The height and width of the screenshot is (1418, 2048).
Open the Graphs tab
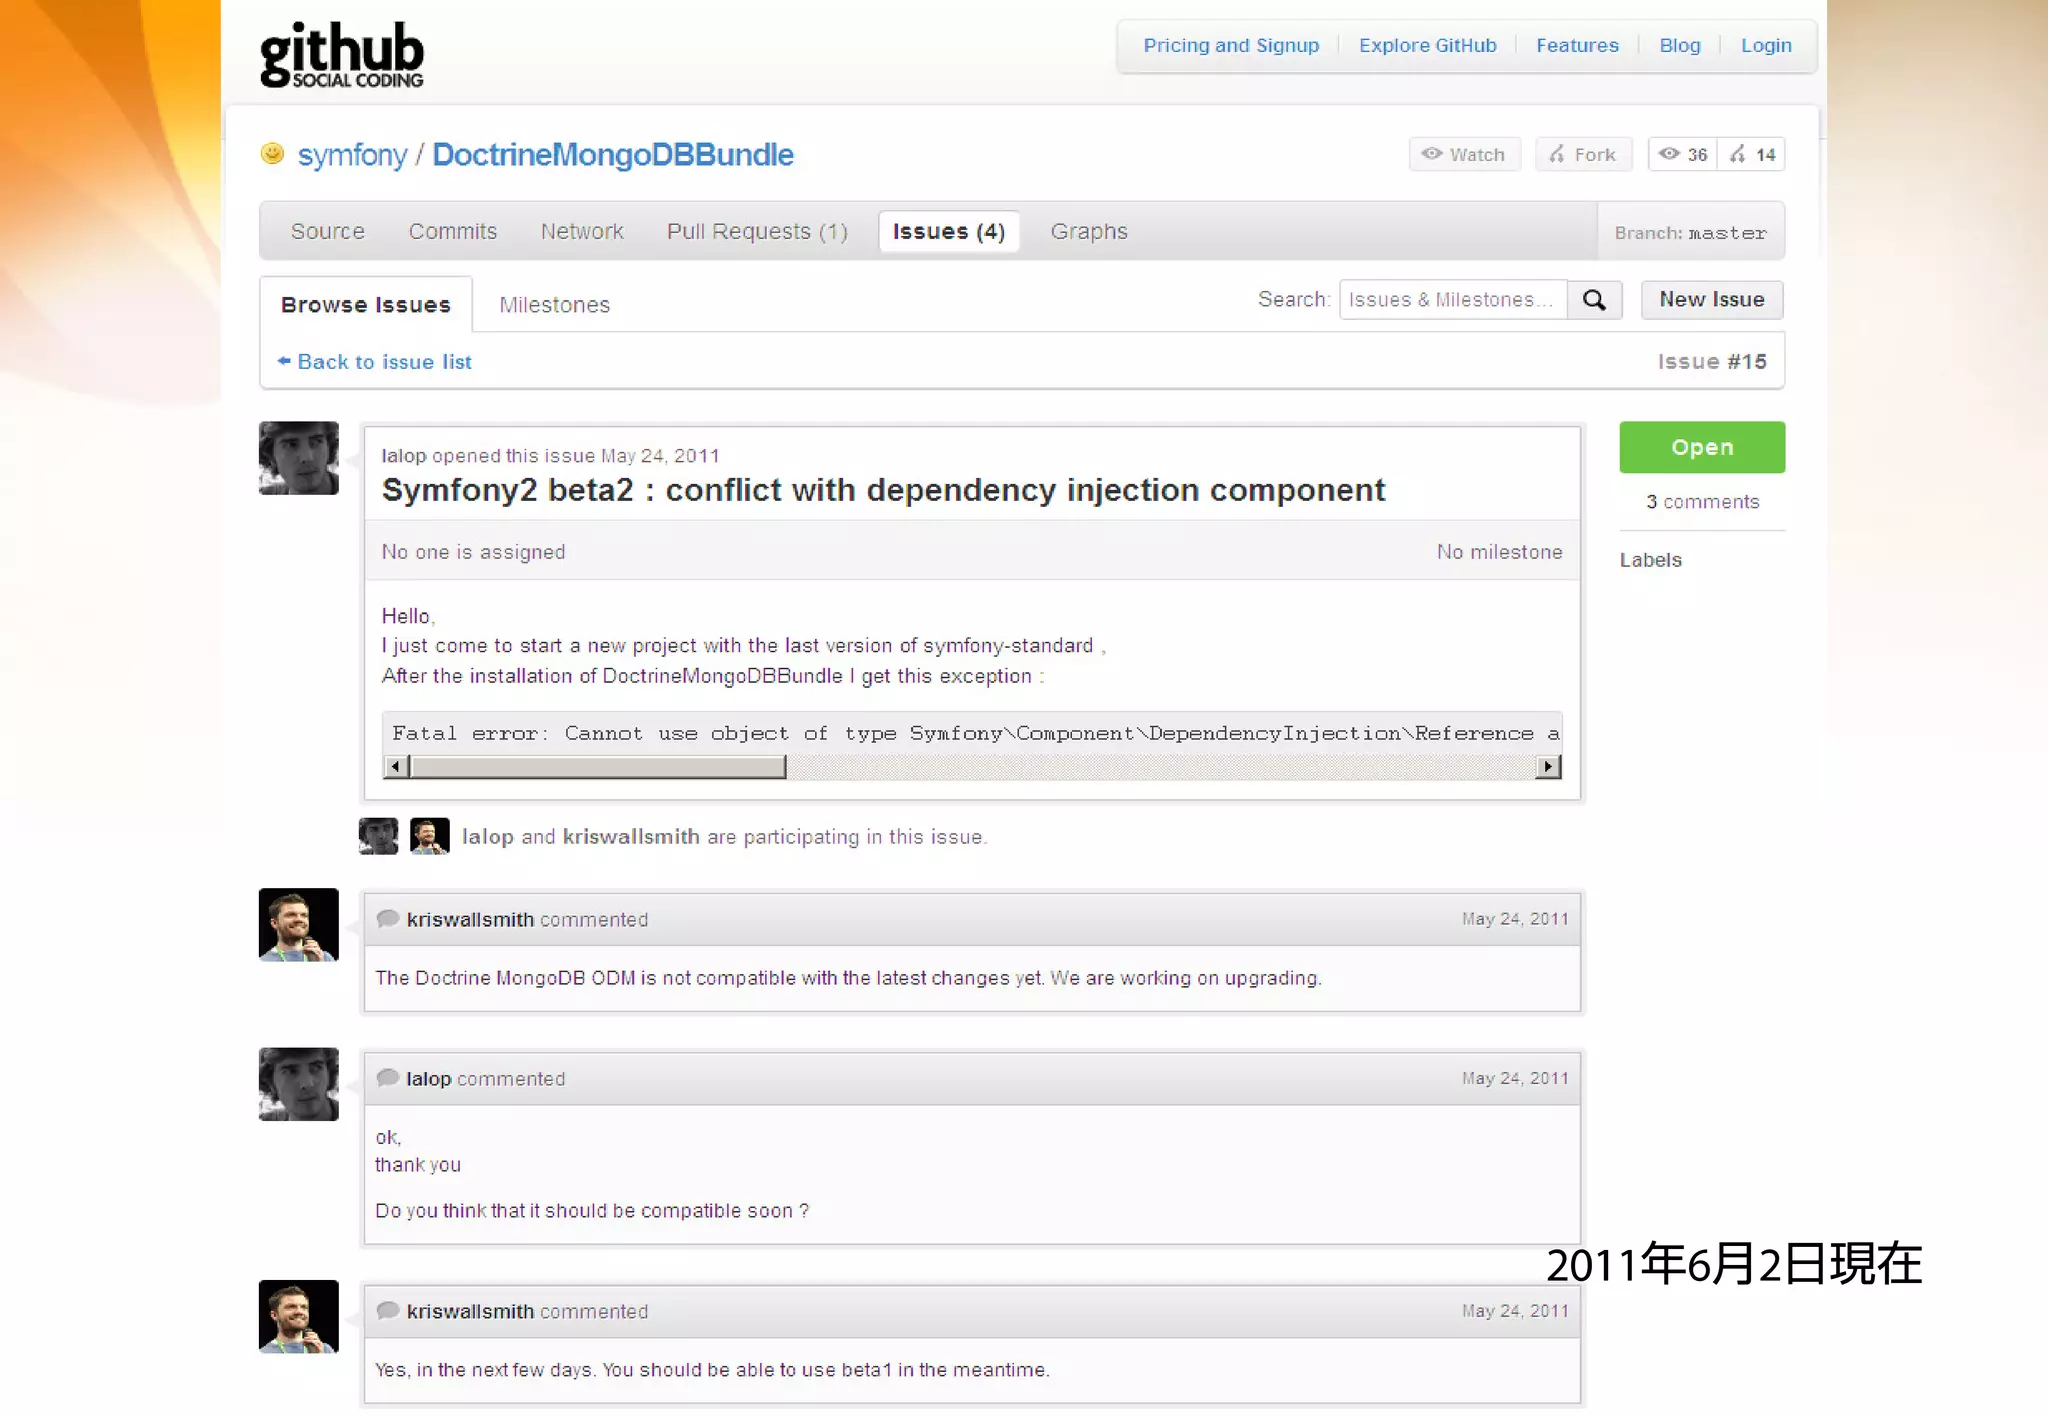[x=1088, y=232]
